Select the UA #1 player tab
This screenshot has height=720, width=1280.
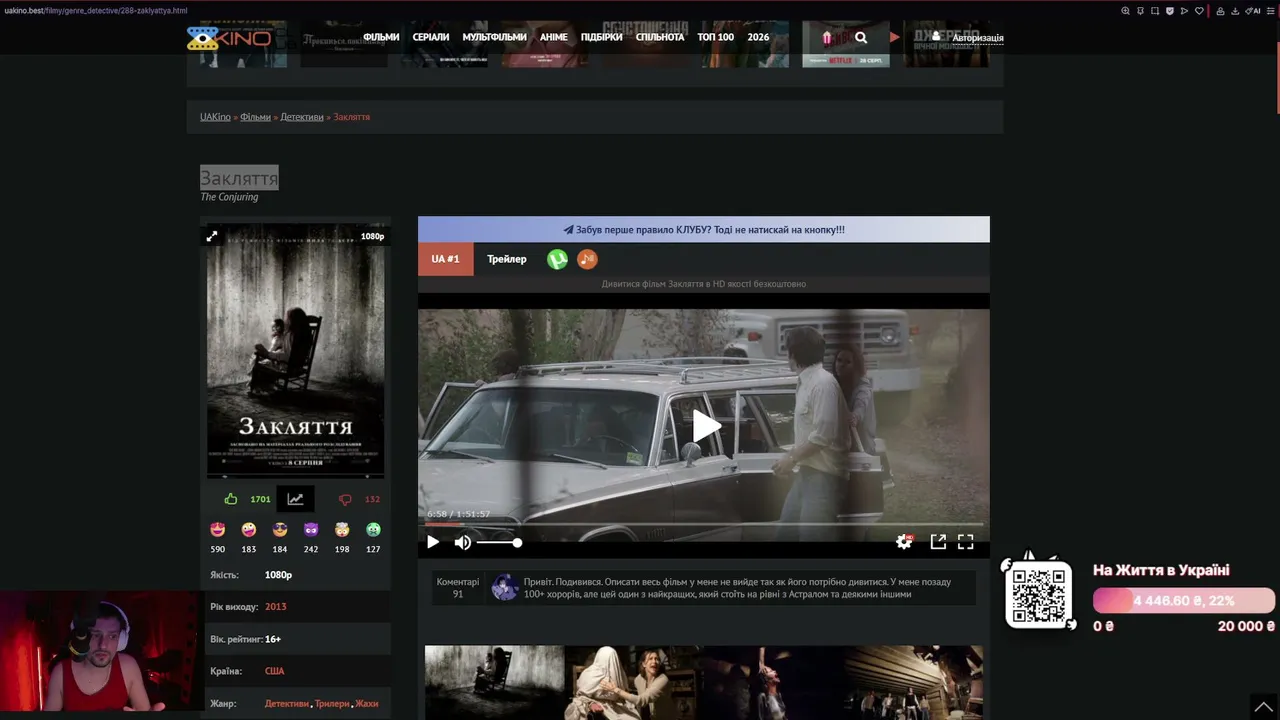tap(446, 259)
